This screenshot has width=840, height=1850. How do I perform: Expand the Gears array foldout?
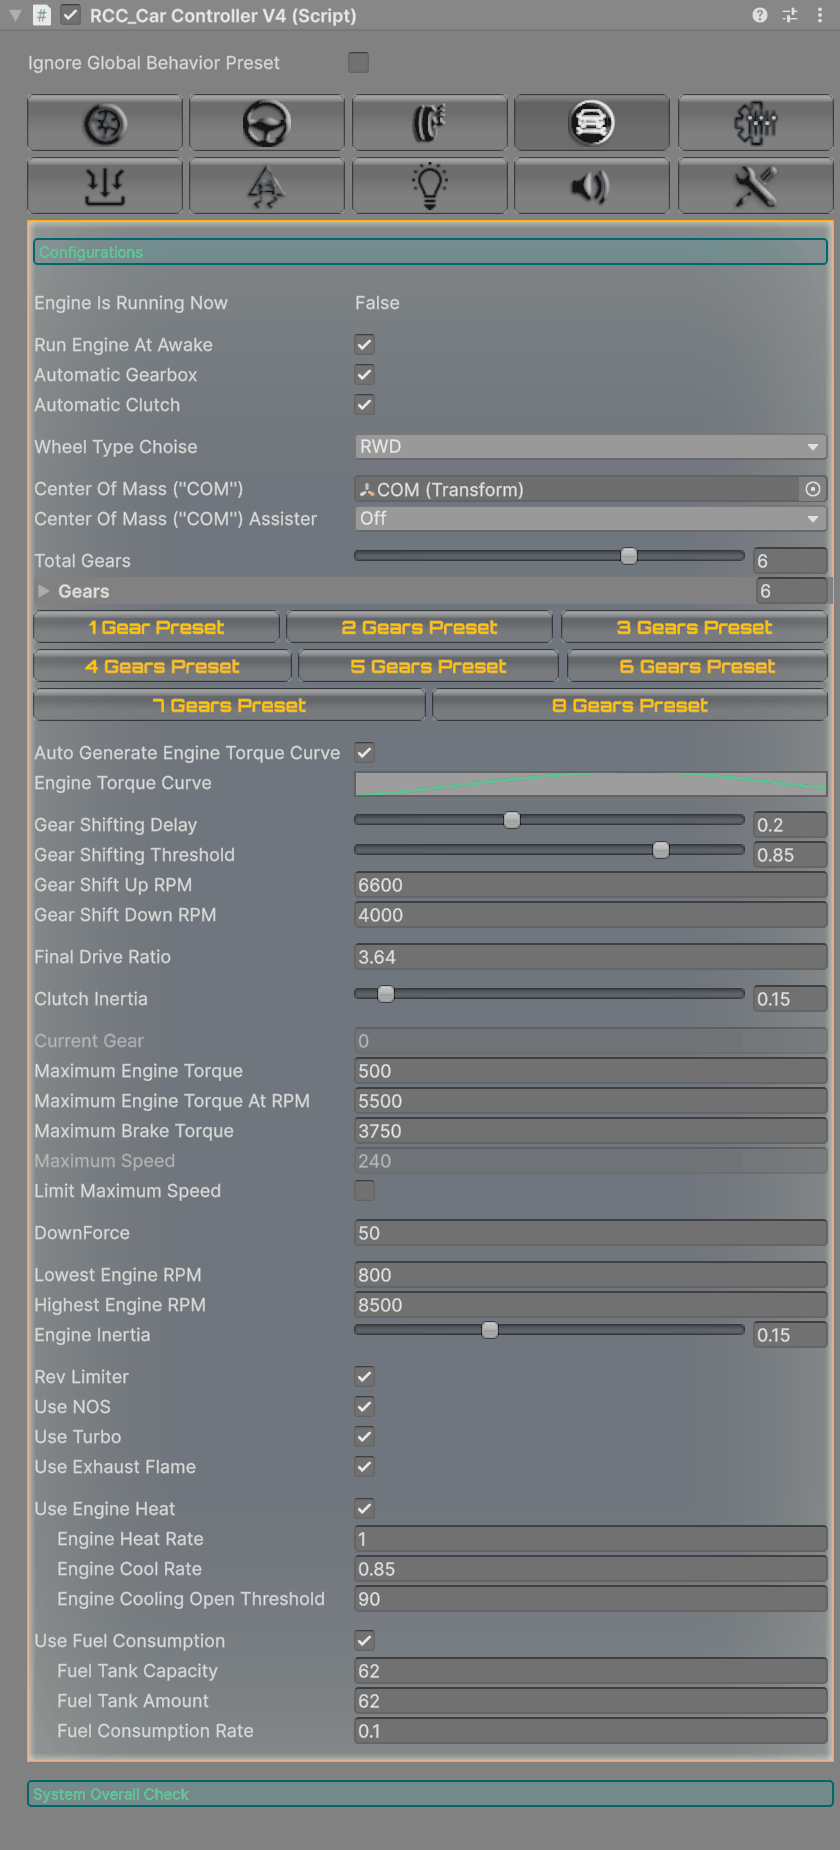(x=43, y=591)
